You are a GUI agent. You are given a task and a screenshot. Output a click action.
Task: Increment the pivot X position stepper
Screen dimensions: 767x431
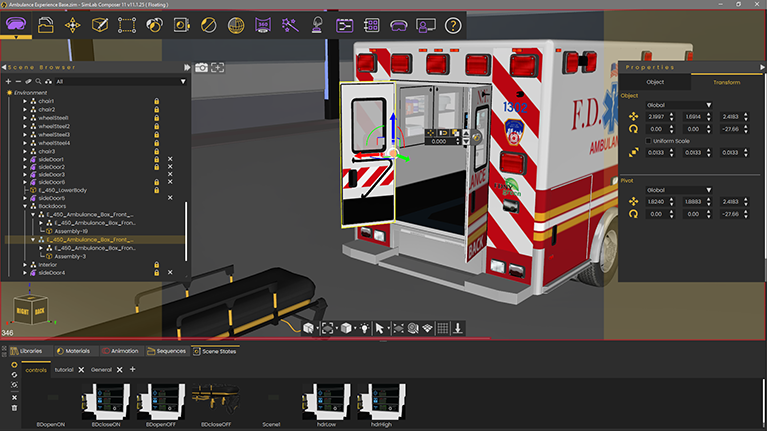click(x=671, y=199)
